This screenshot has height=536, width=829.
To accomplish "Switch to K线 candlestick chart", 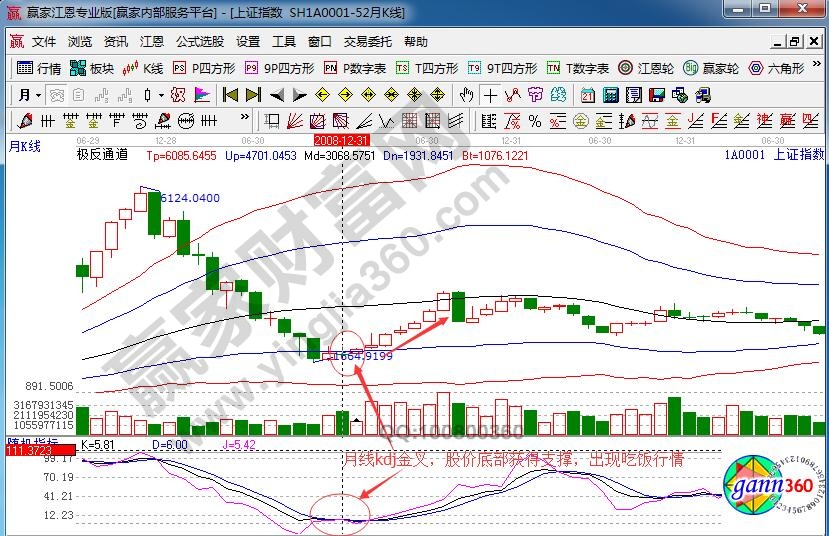I will [143, 69].
